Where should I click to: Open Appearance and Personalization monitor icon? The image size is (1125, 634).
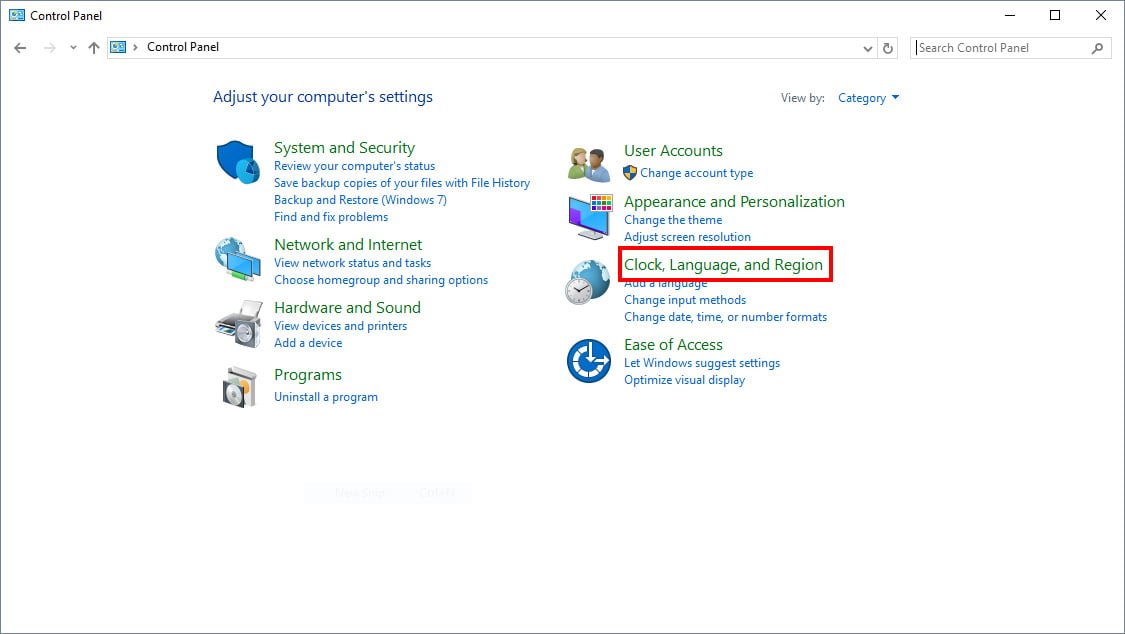tap(589, 217)
